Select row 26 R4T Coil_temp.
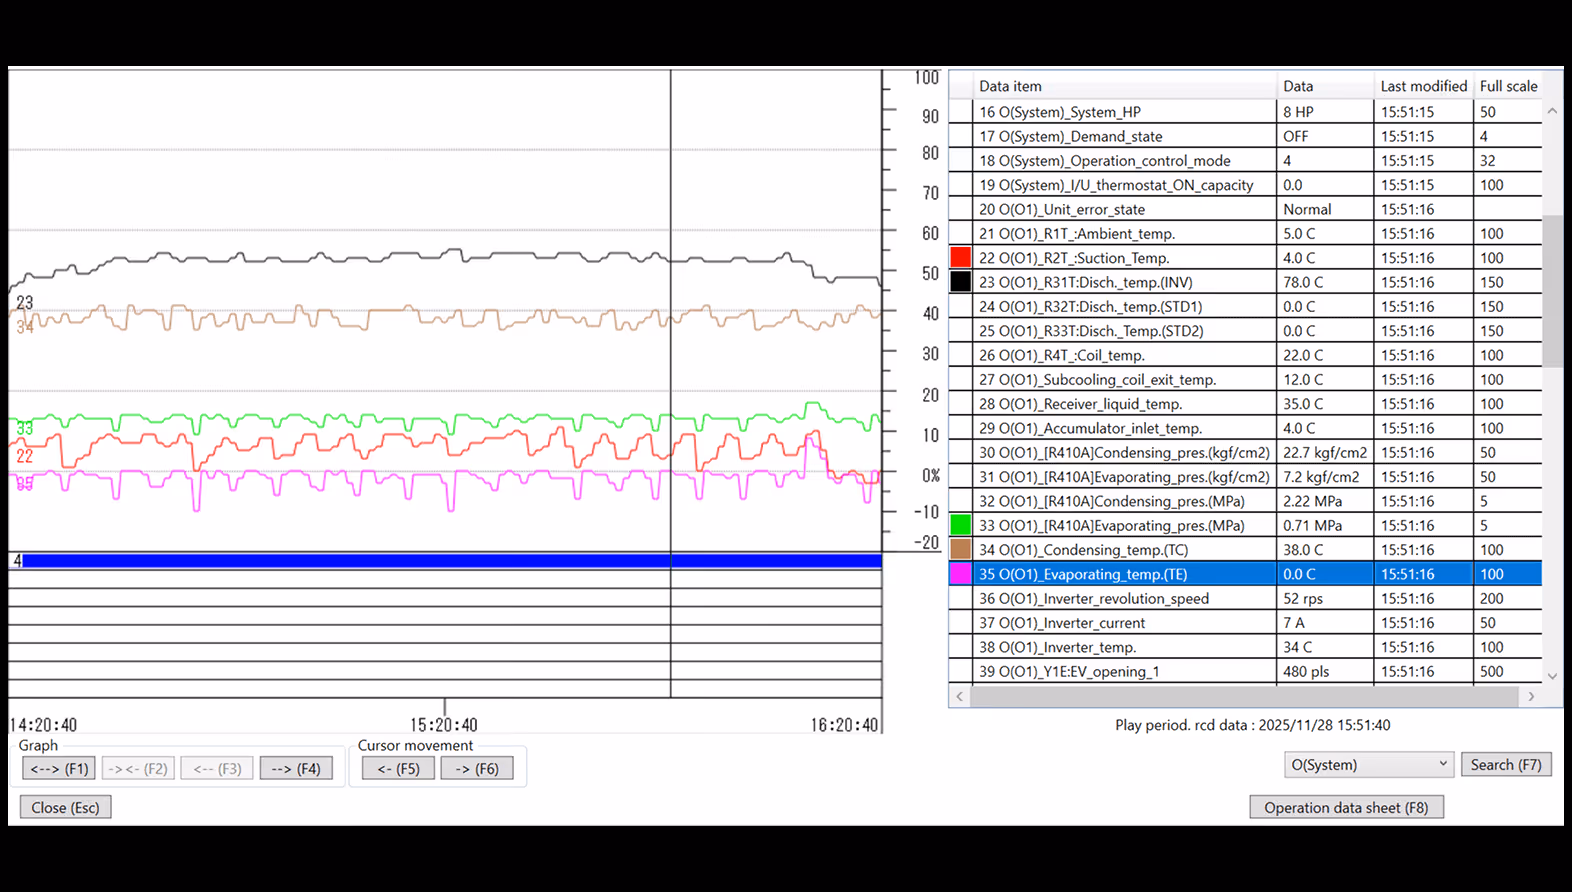The image size is (1572, 892). 1245,355
